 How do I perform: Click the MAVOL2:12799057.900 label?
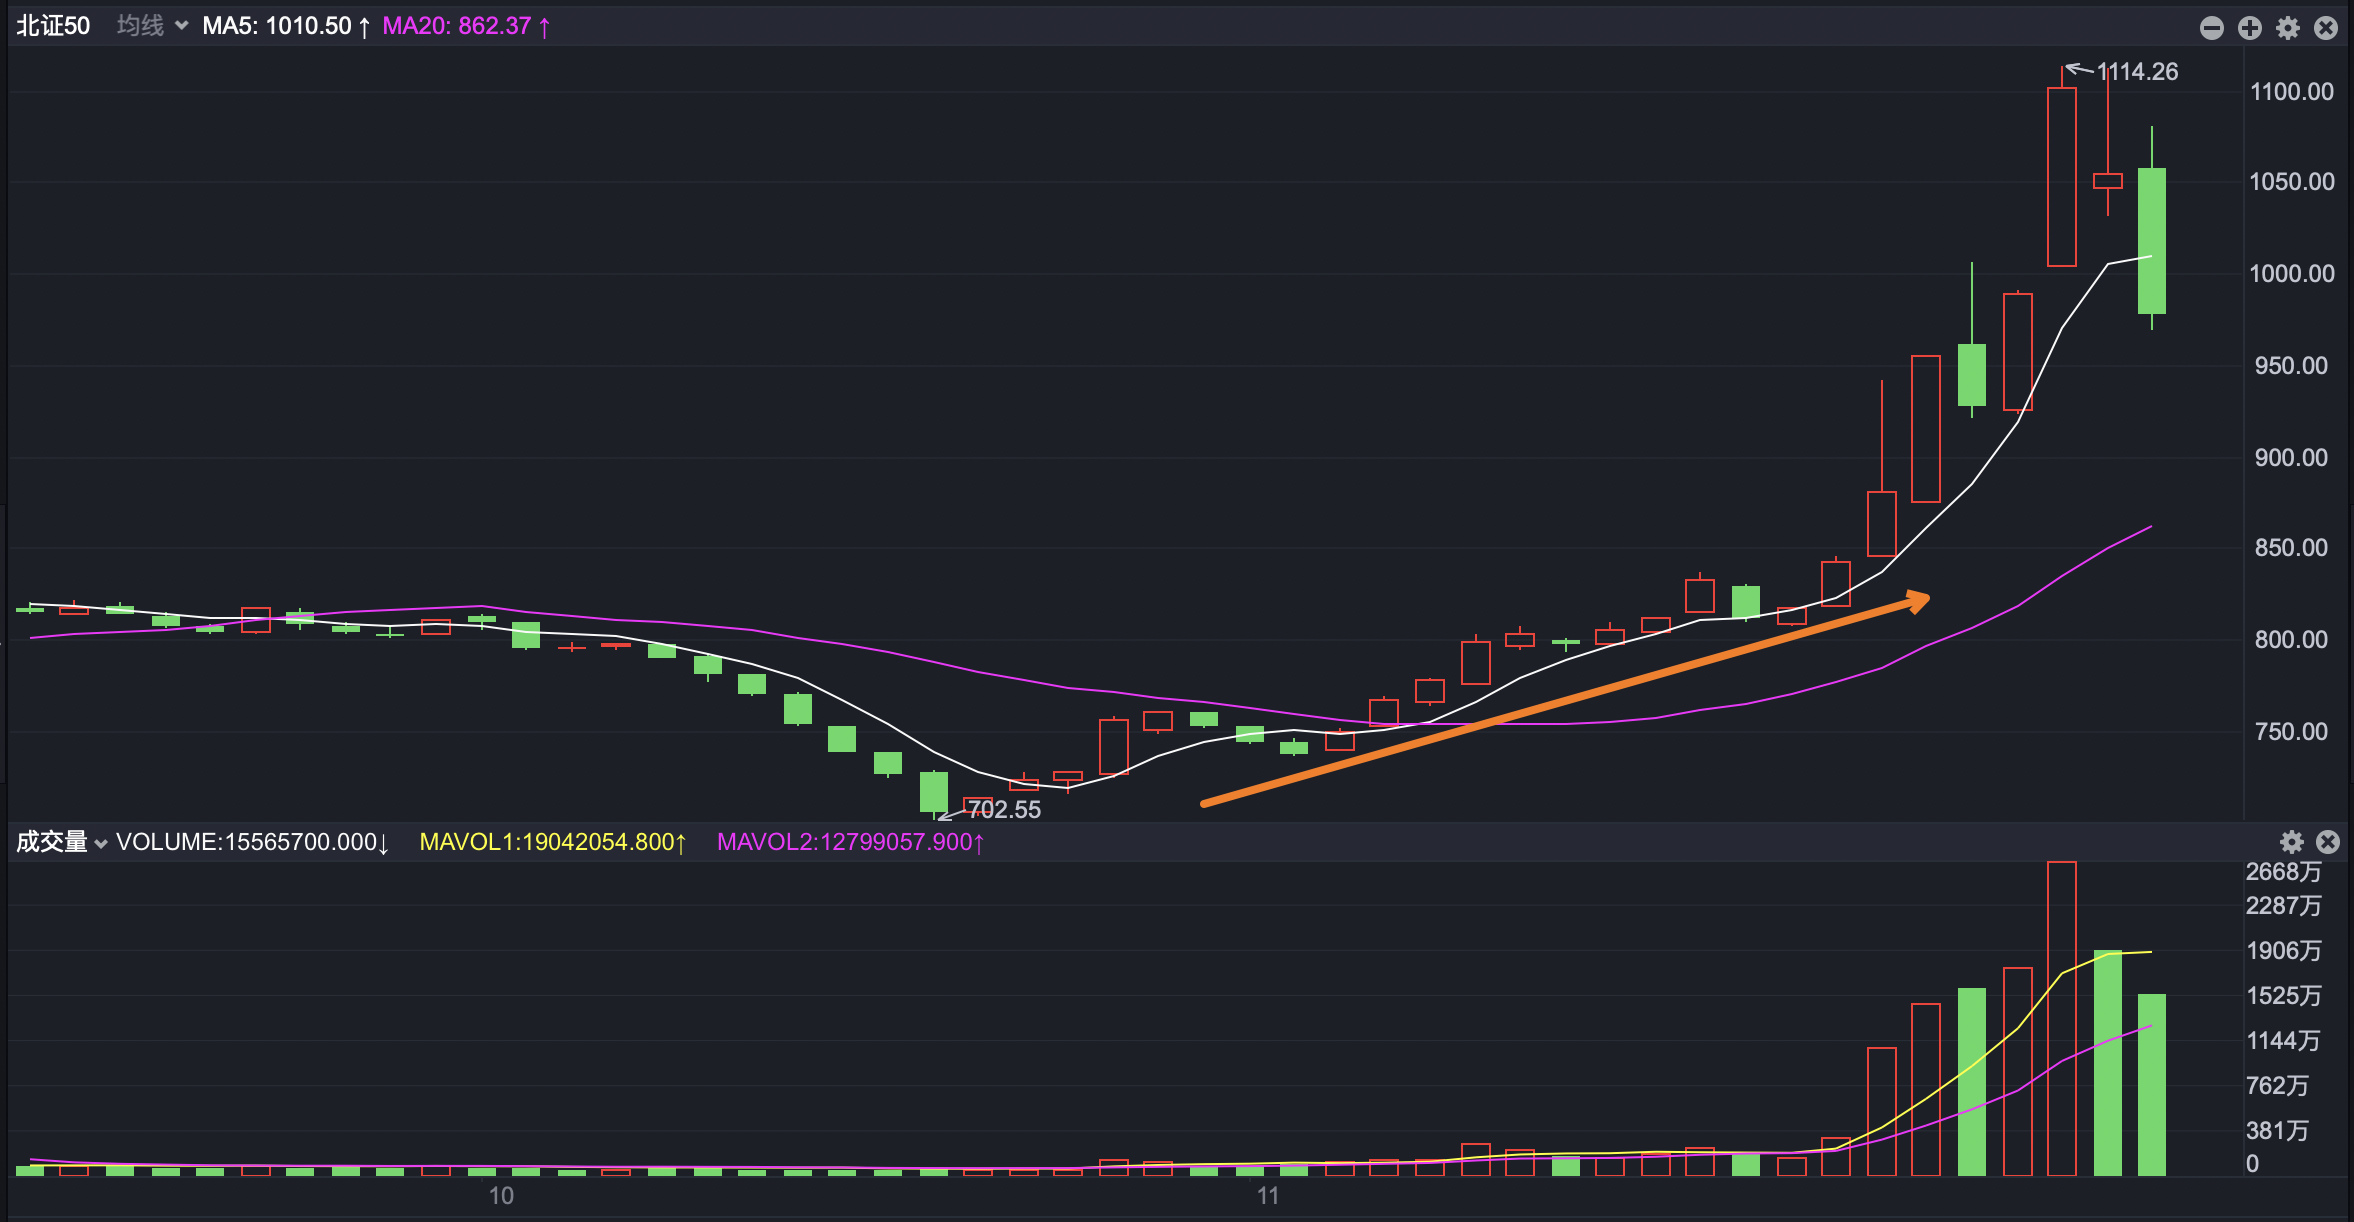point(851,842)
